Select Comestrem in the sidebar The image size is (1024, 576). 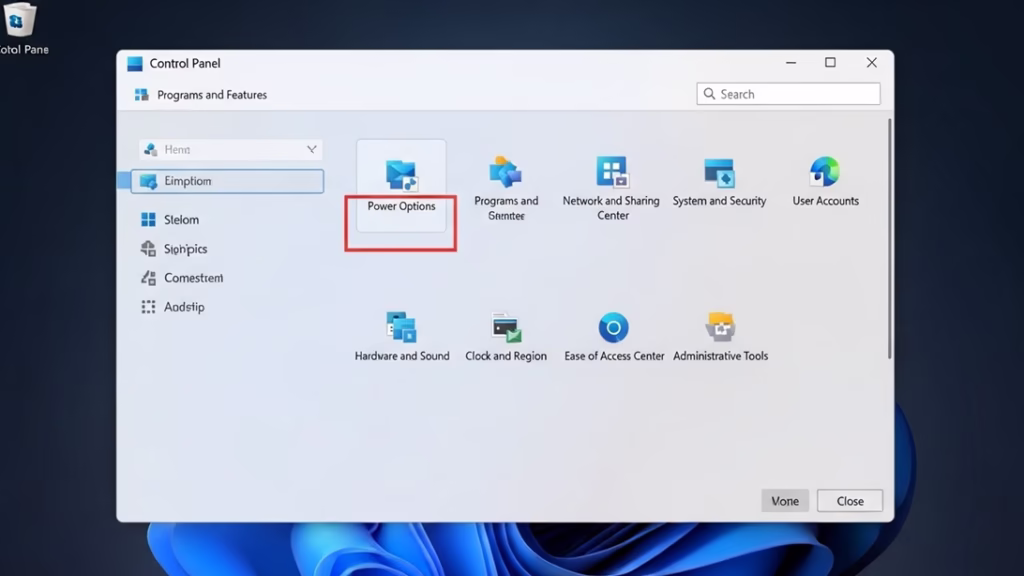click(193, 278)
